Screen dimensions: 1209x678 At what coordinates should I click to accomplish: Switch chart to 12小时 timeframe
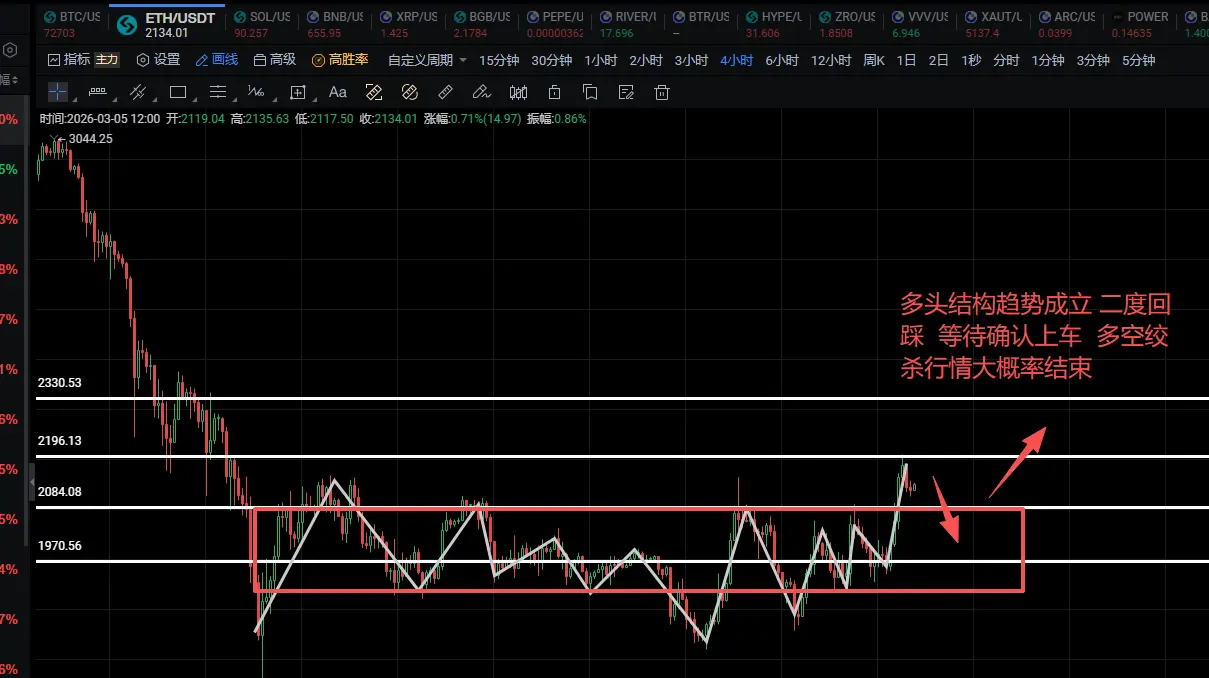tap(831, 60)
